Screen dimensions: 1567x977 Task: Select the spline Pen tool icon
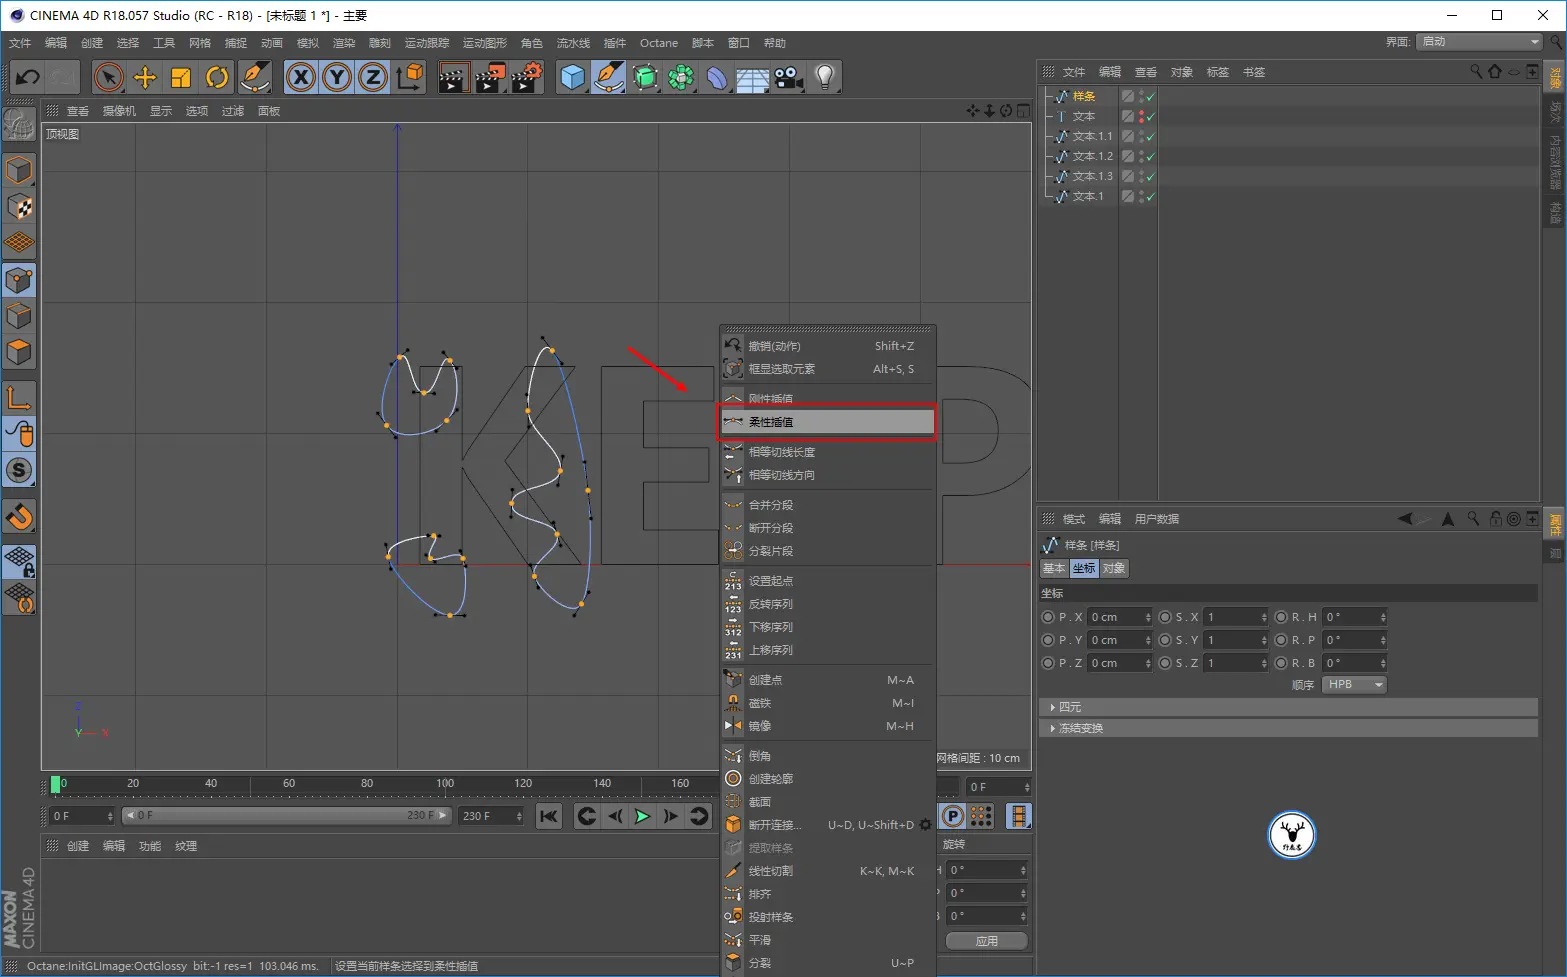(x=609, y=77)
